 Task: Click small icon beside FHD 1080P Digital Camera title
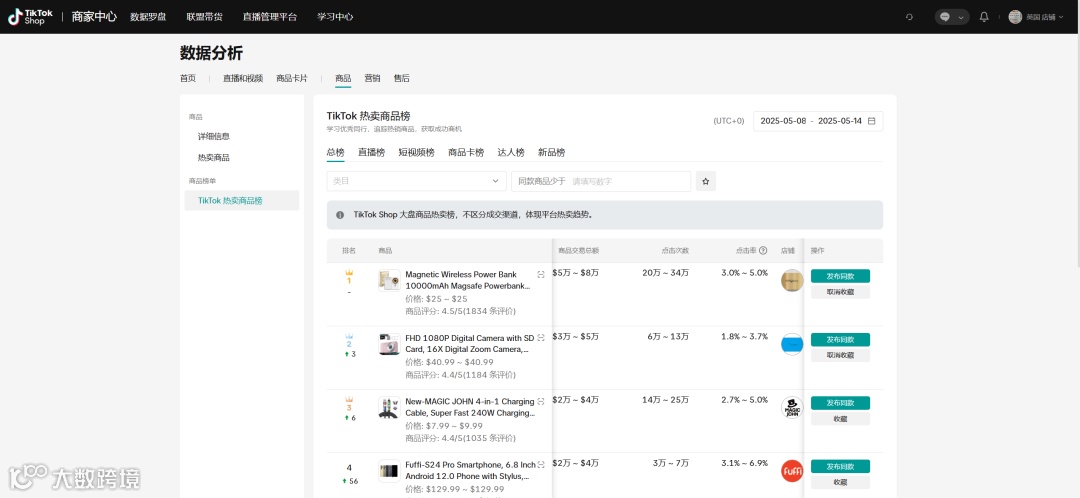pyautogui.click(x=541, y=338)
